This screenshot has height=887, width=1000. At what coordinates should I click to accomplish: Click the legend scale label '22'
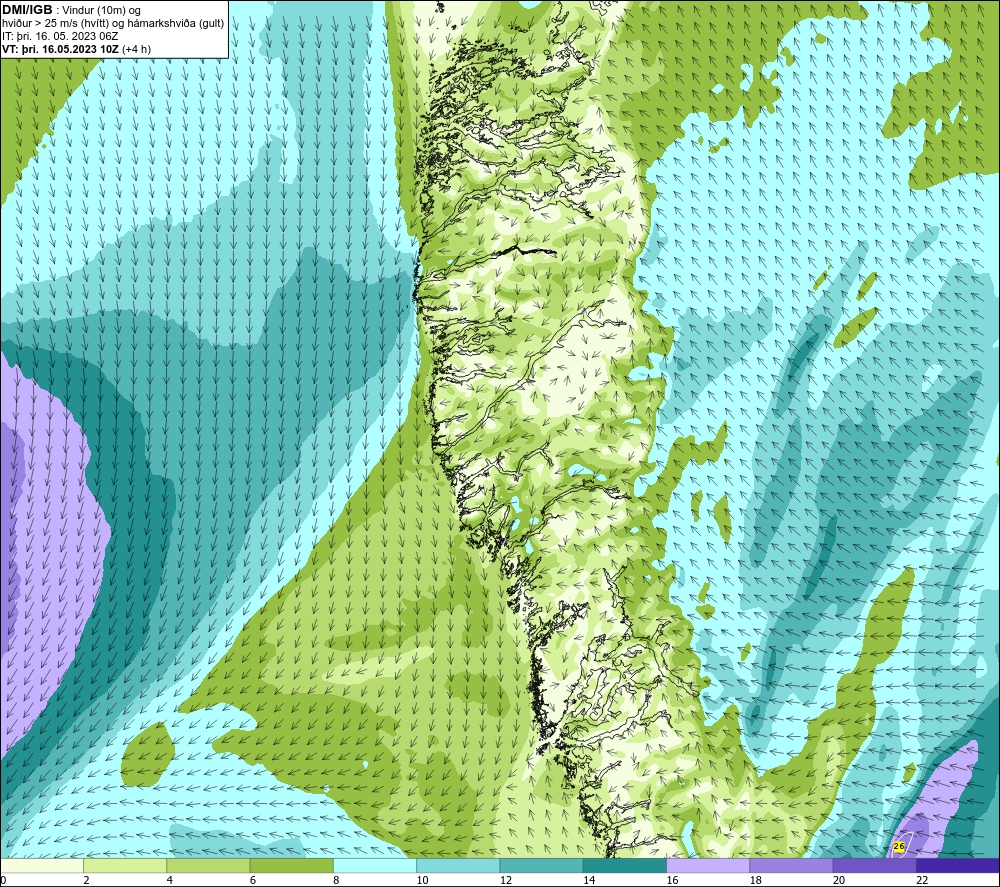point(922,880)
